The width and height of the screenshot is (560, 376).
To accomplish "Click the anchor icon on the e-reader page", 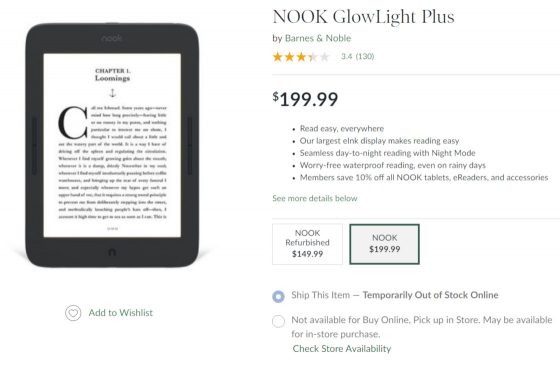I will (x=112, y=93).
